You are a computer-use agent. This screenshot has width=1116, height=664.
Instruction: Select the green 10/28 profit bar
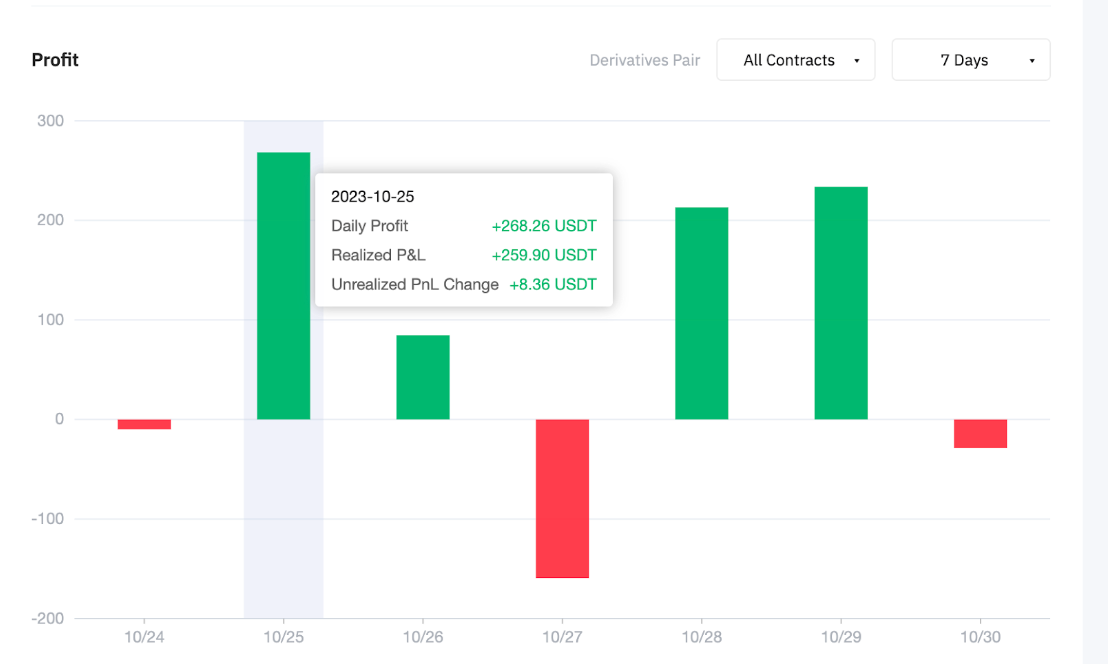702,313
